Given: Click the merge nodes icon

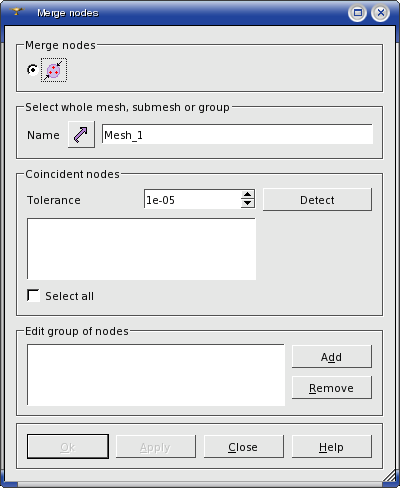Looking at the screenshot, I should tap(54, 70).
